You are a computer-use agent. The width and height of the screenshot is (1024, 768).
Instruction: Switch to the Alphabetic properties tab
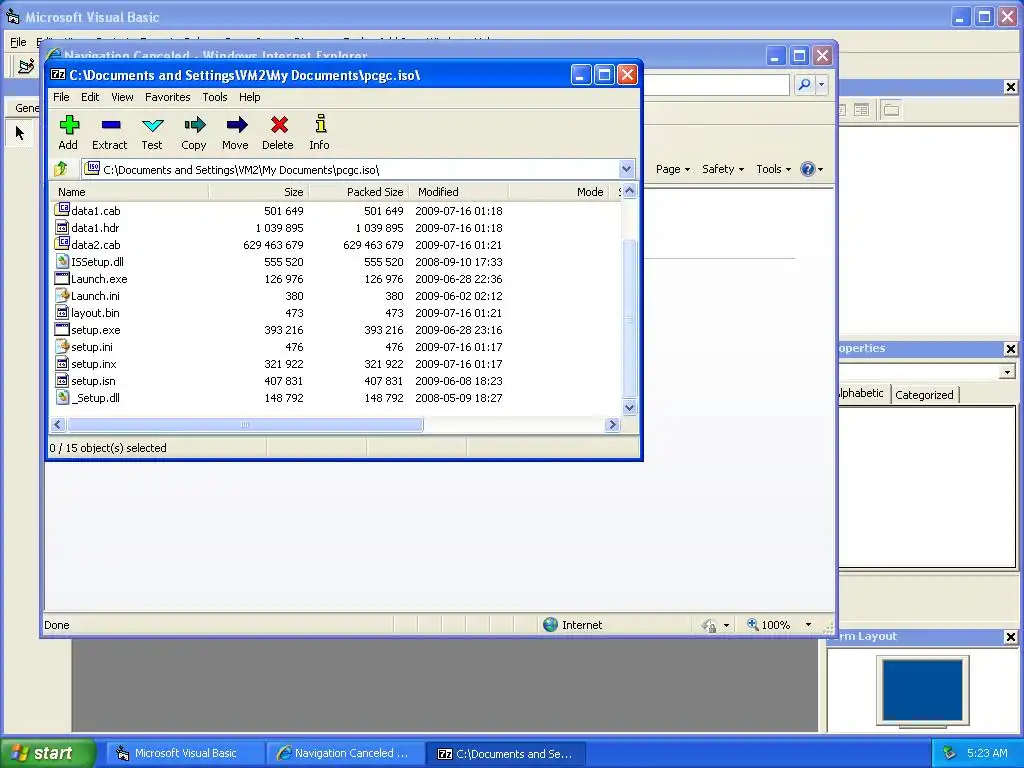coord(862,393)
